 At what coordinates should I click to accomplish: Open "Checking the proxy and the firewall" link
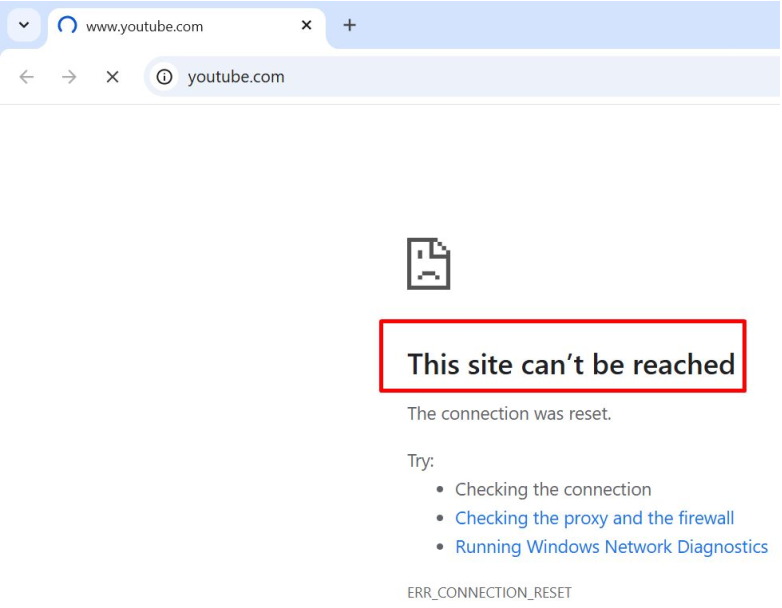[x=594, y=518]
